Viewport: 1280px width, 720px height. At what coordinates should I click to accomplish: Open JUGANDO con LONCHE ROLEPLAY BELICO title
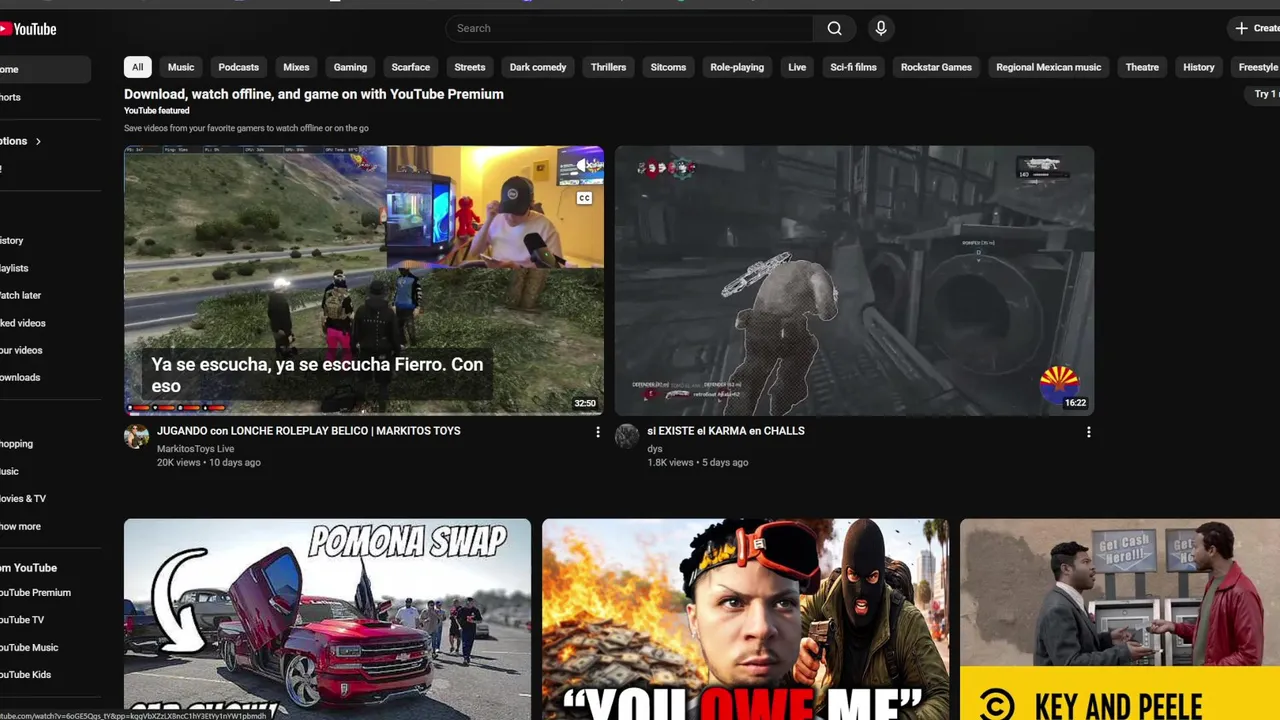tap(308, 431)
